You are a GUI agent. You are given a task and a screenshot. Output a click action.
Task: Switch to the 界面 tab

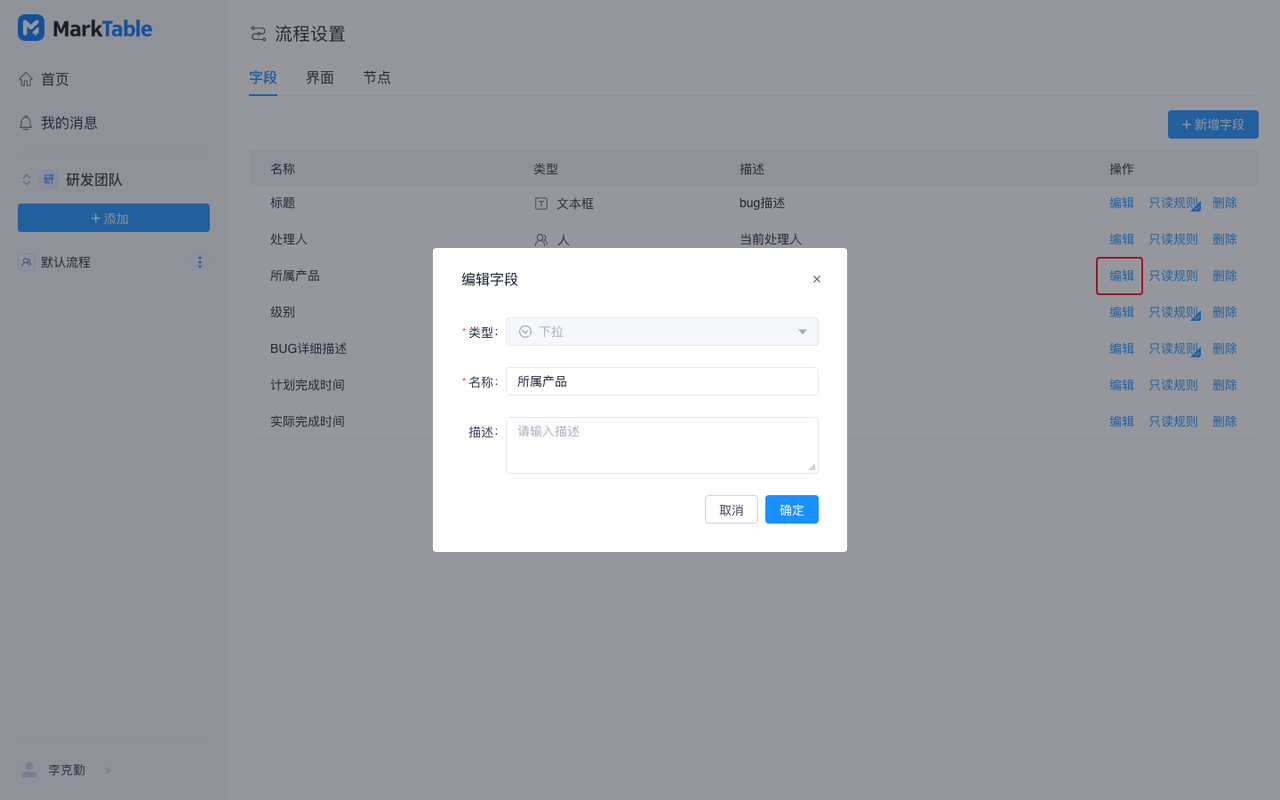320,77
